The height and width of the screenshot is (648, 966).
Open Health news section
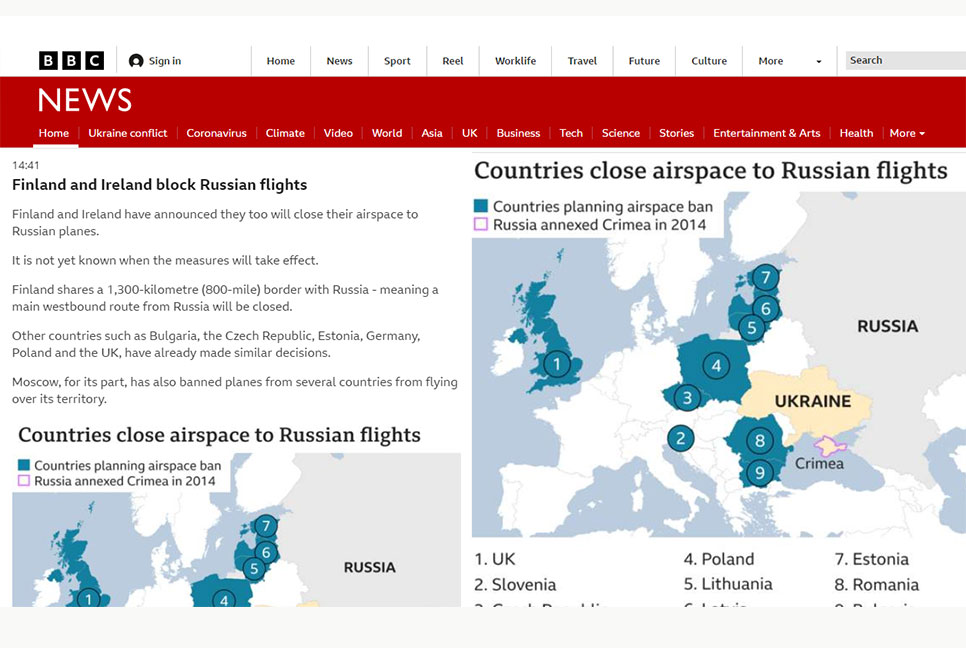856,133
